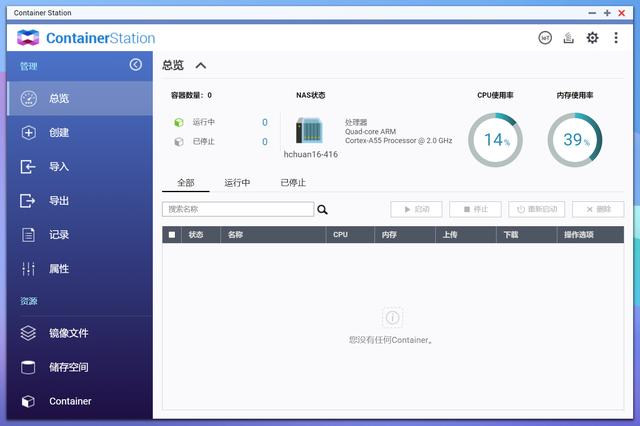The height and width of the screenshot is (426, 640).
Task: Open settings gear in Container Station
Action: point(592,38)
